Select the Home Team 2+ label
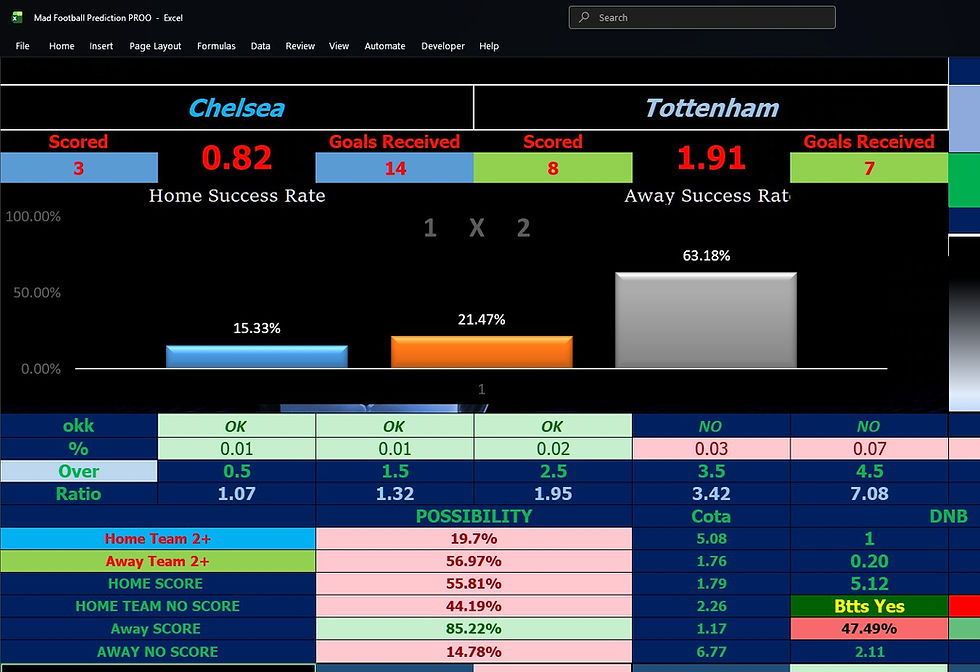980x672 pixels. click(158, 538)
